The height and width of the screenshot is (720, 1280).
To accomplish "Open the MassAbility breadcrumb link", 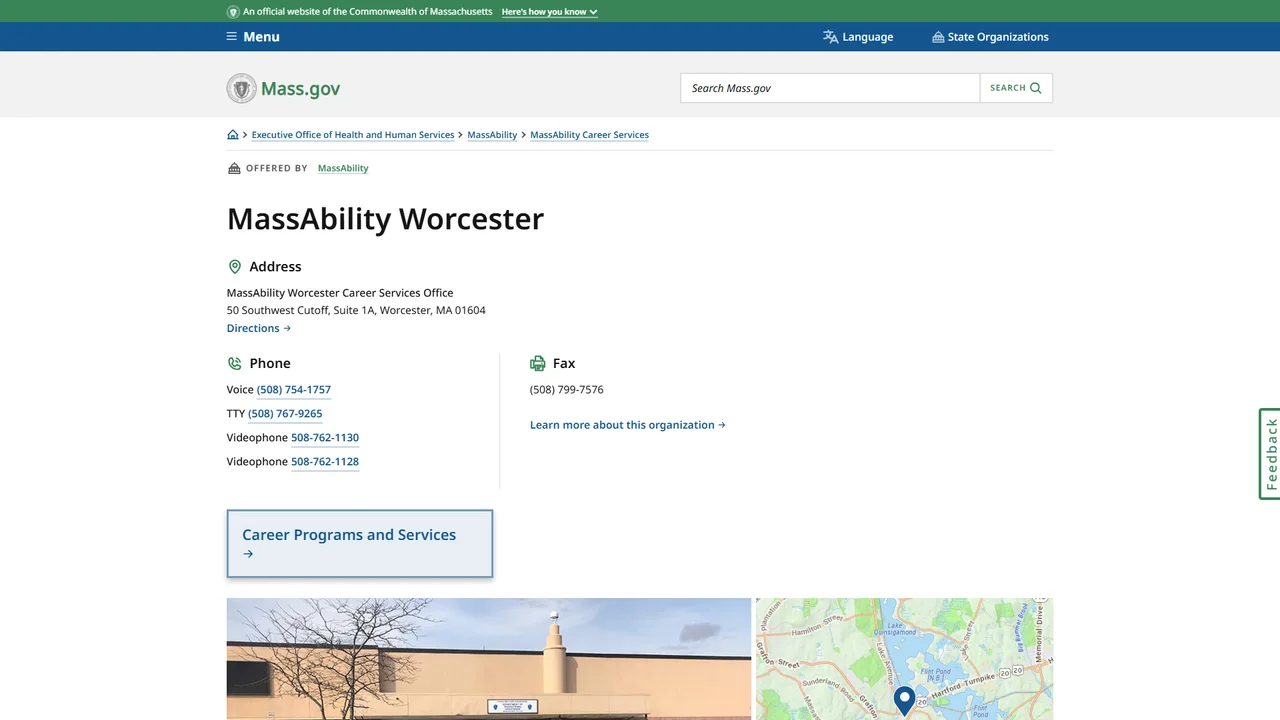I will tap(492, 135).
